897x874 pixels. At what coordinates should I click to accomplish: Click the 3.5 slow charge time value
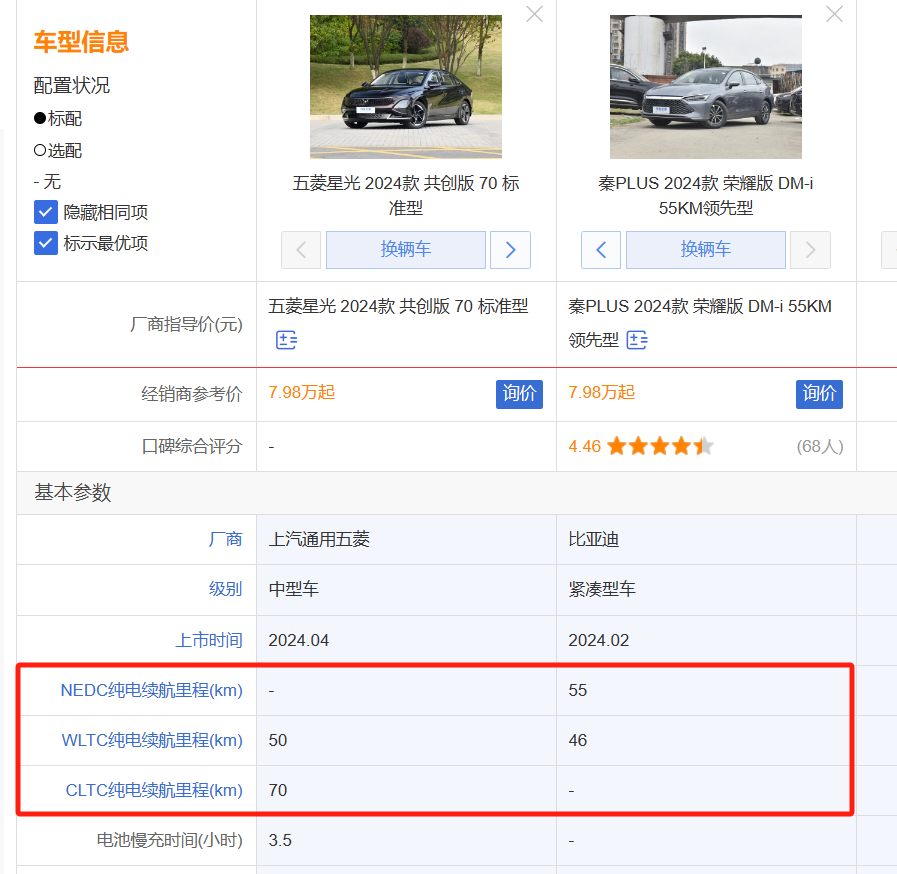tap(280, 840)
